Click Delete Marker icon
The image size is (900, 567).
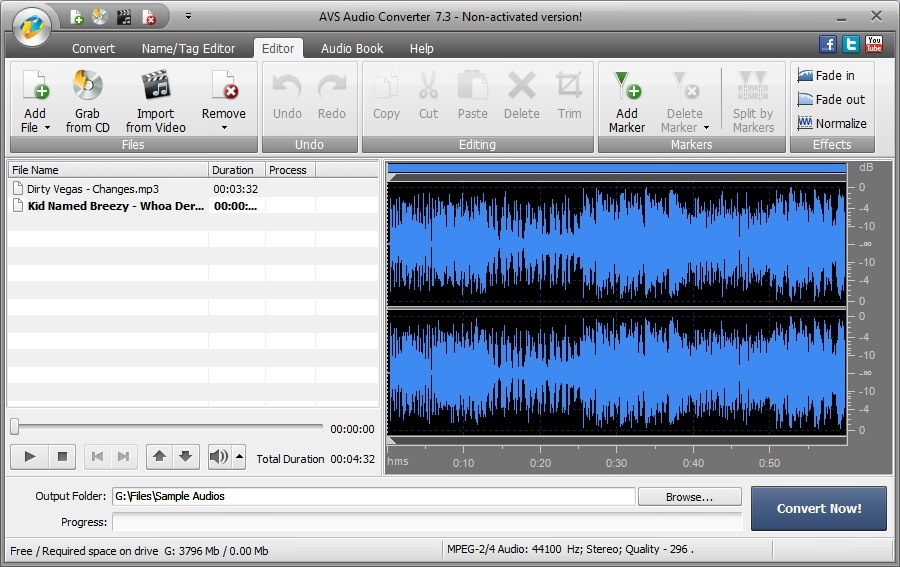tap(684, 86)
